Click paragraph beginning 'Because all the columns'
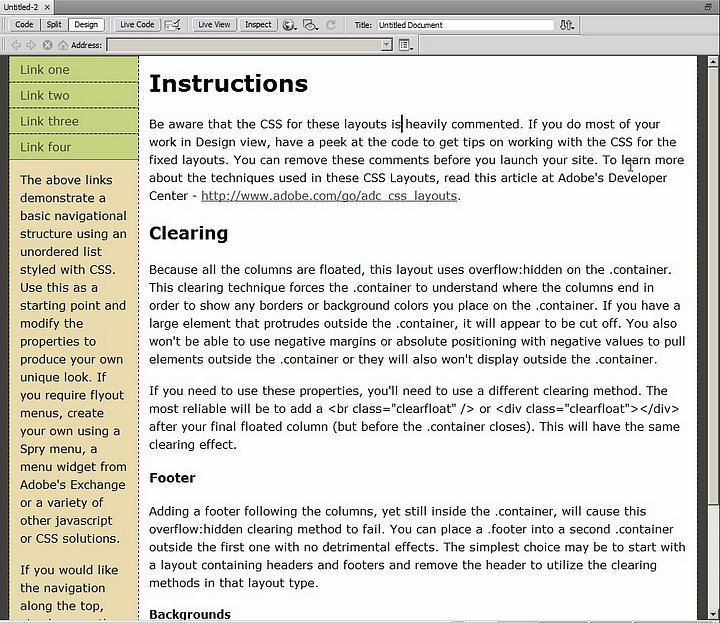 point(417,314)
